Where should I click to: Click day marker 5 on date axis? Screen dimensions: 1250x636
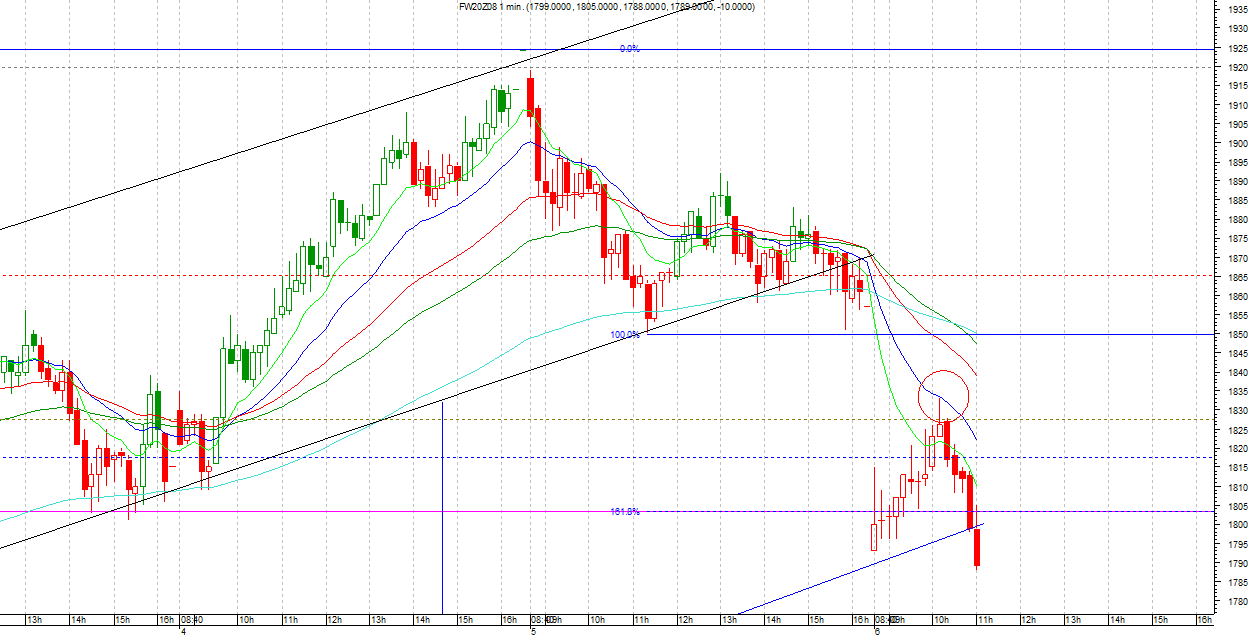click(x=533, y=631)
